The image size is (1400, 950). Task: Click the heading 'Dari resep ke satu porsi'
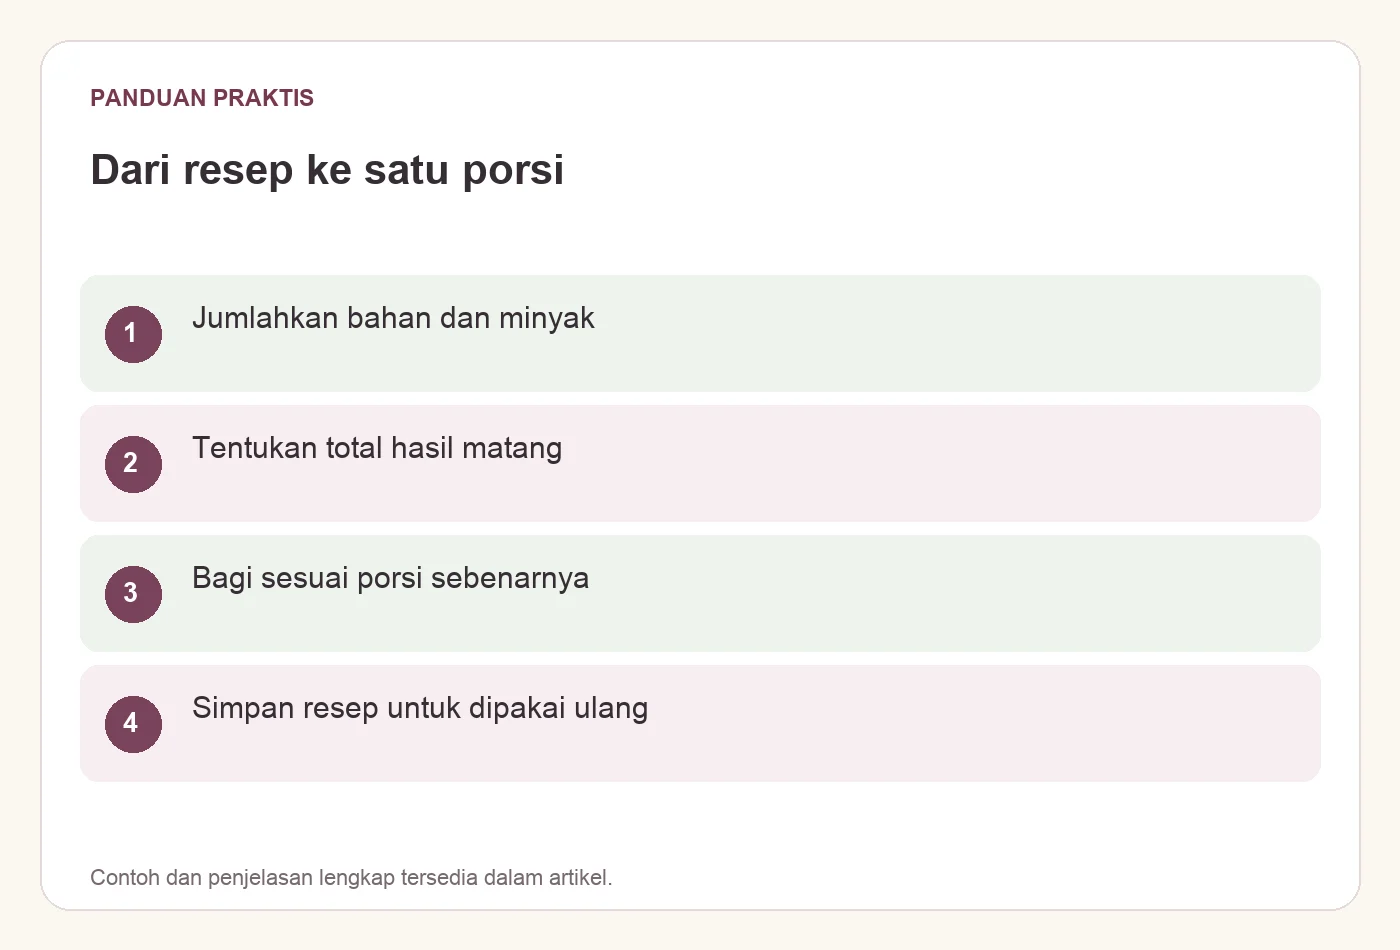coord(327,170)
